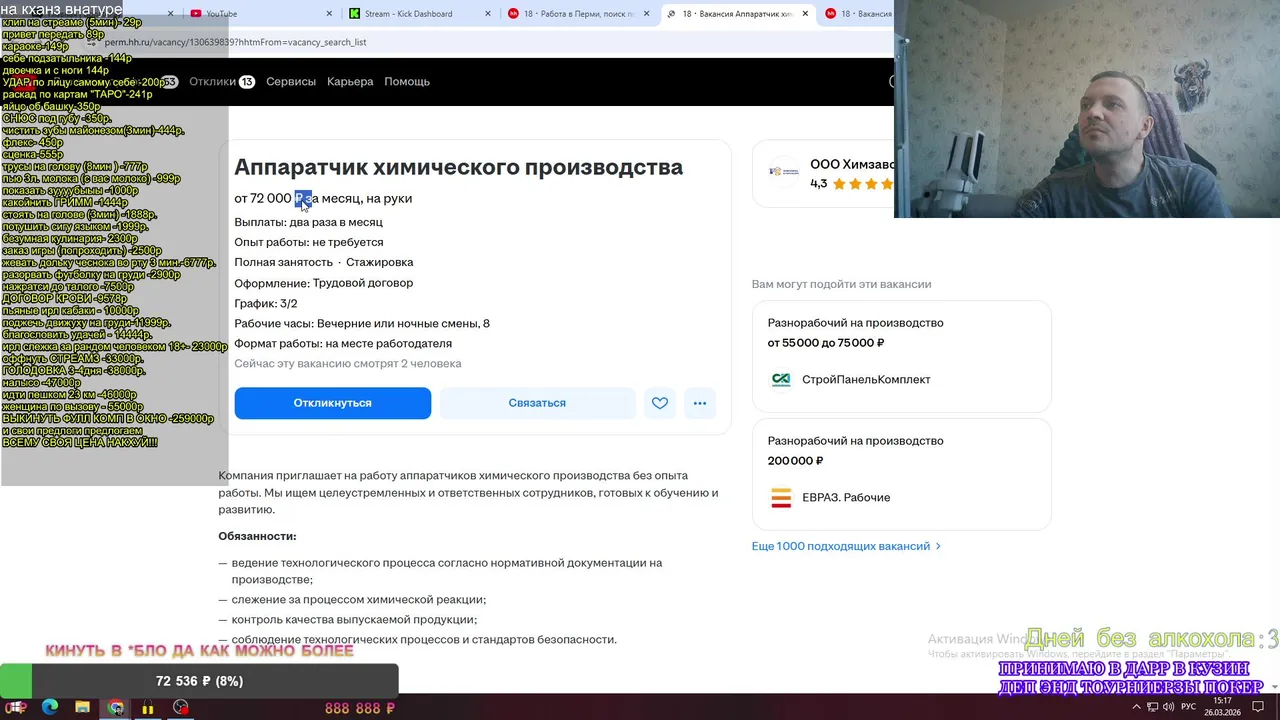Open Microsoft Edge from the taskbar

point(50,708)
